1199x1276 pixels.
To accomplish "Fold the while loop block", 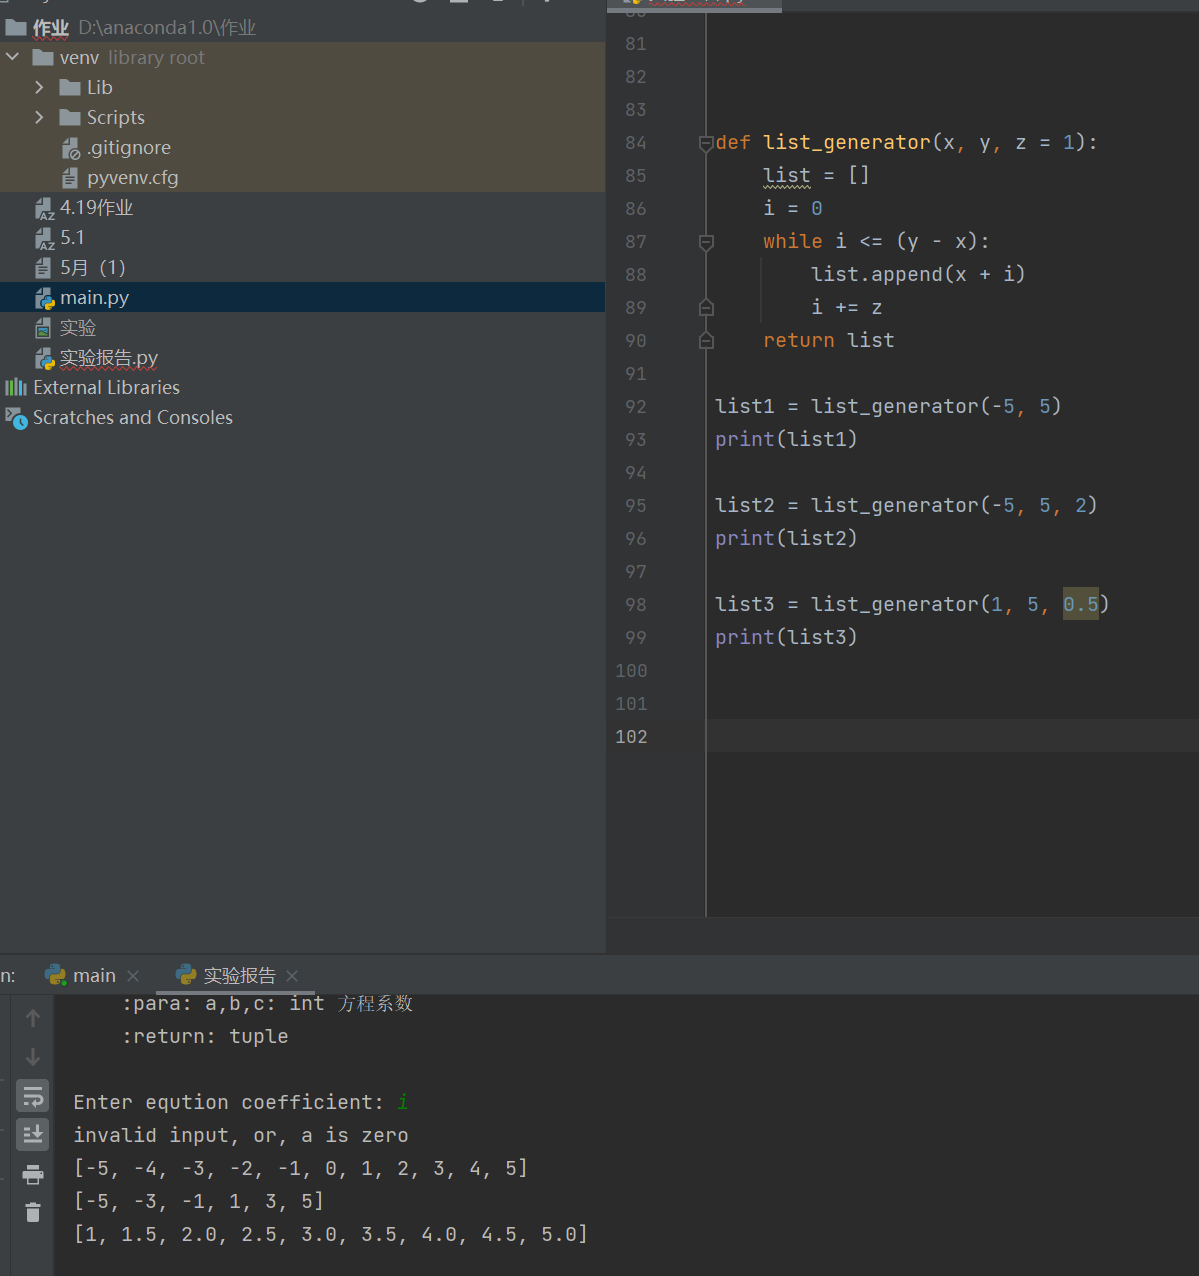I will click(x=706, y=242).
